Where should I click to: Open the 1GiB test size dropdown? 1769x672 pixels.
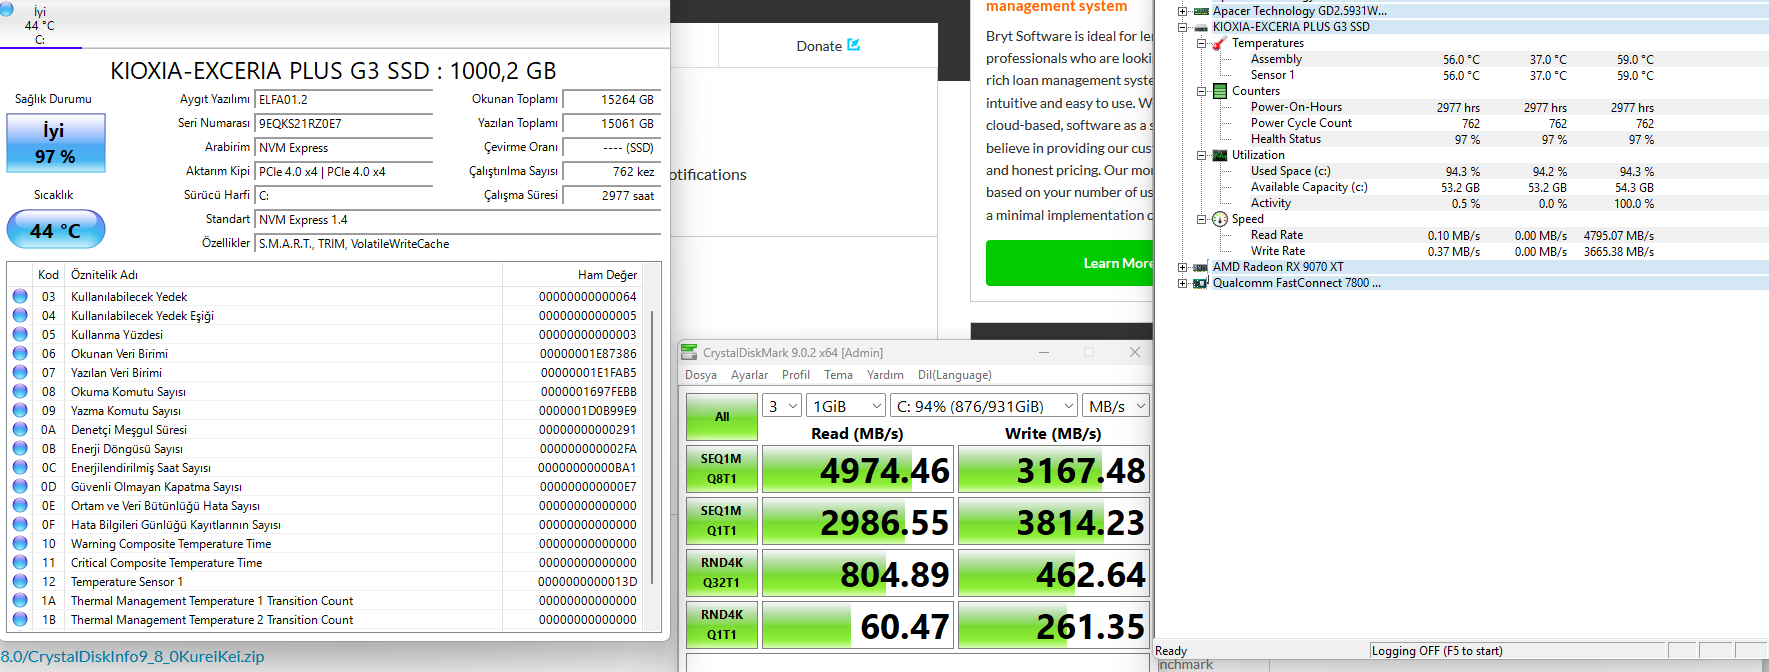point(847,406)
